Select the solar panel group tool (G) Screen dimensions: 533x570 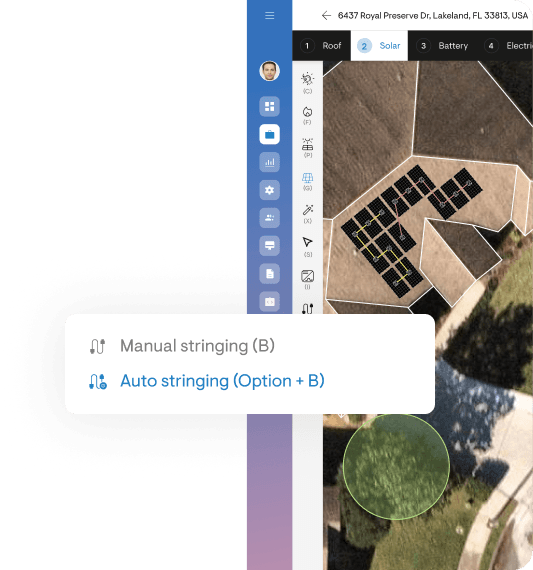click(x=308, y=181)
